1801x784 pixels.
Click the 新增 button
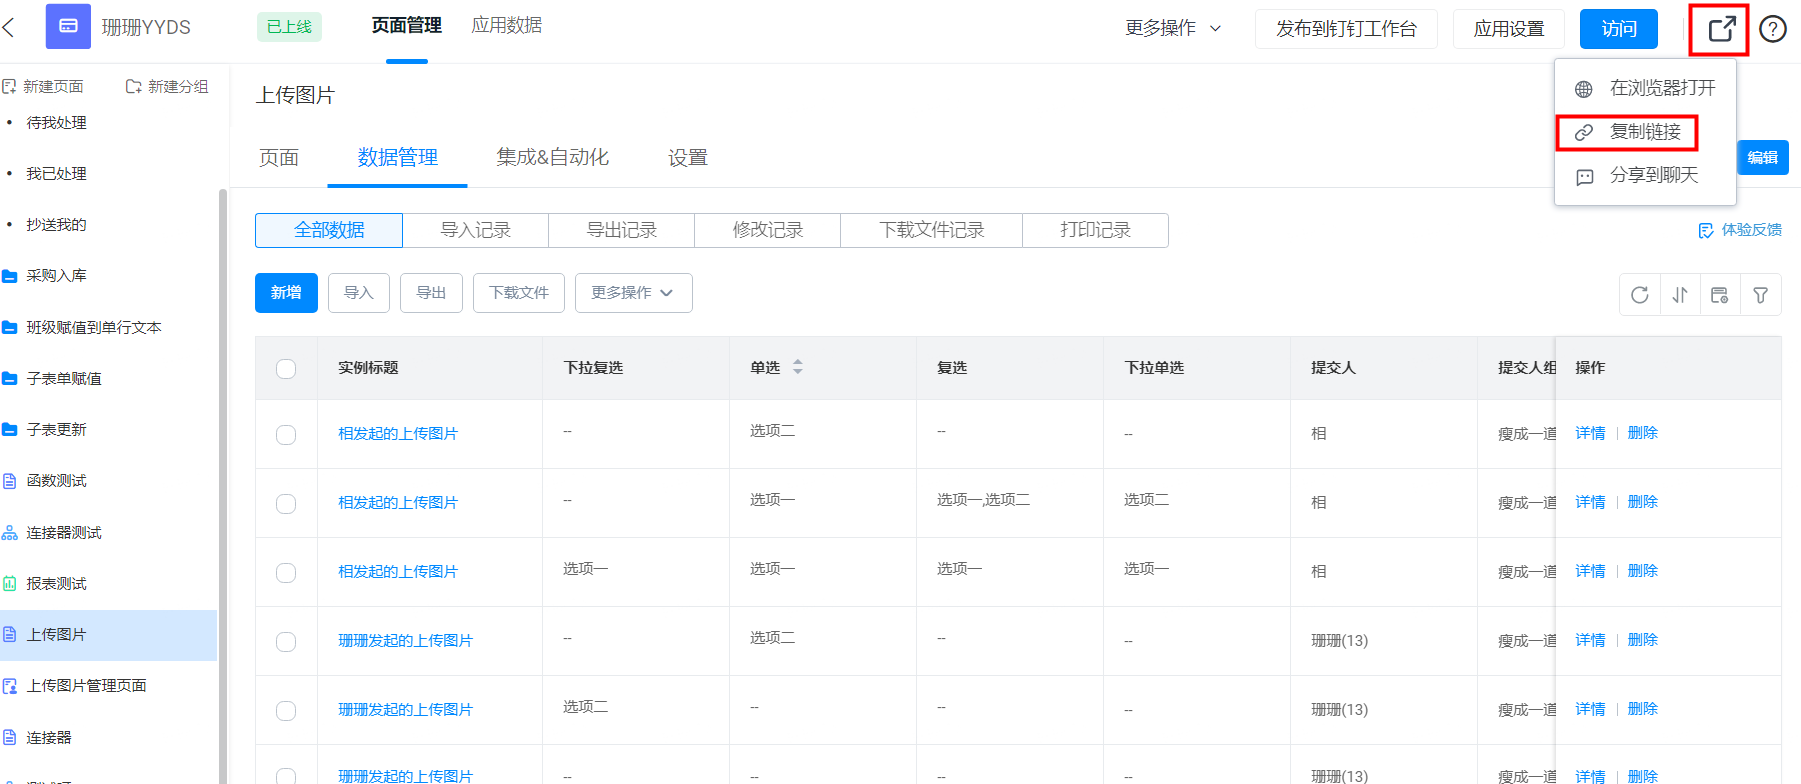[286, 293]
